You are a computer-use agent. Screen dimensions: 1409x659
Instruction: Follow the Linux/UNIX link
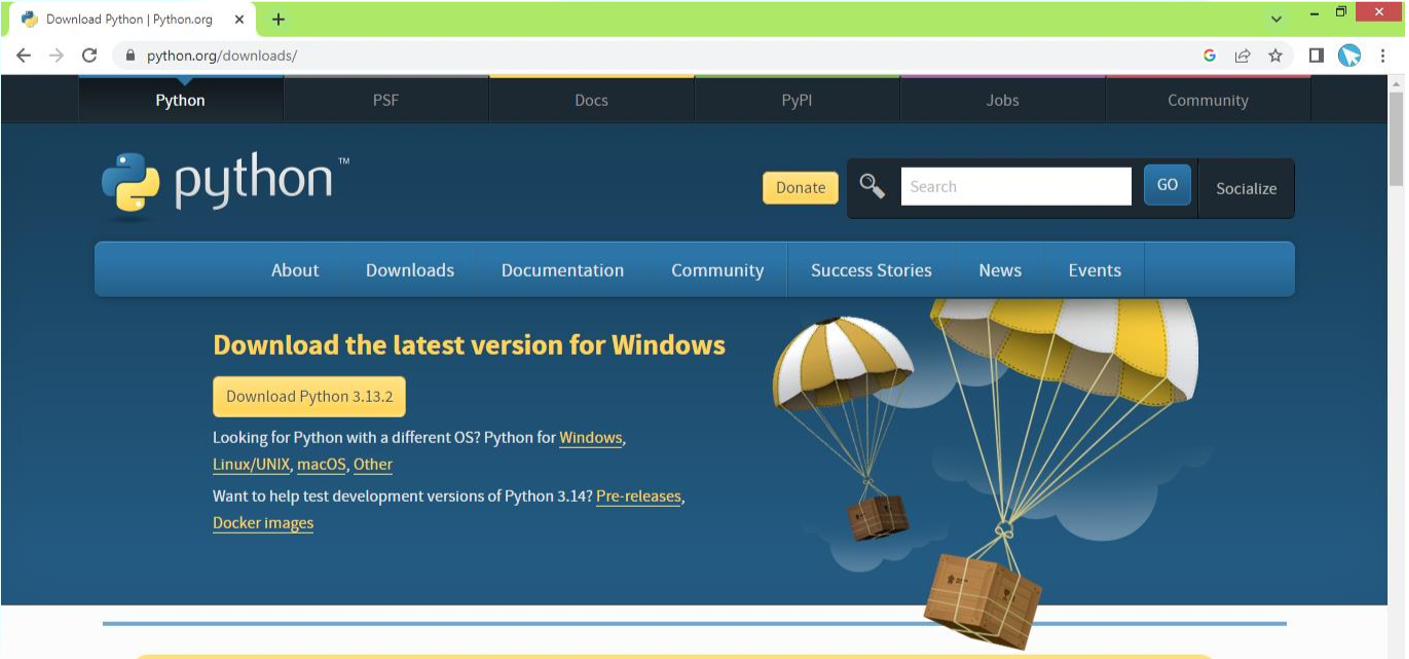coord(251,464)
